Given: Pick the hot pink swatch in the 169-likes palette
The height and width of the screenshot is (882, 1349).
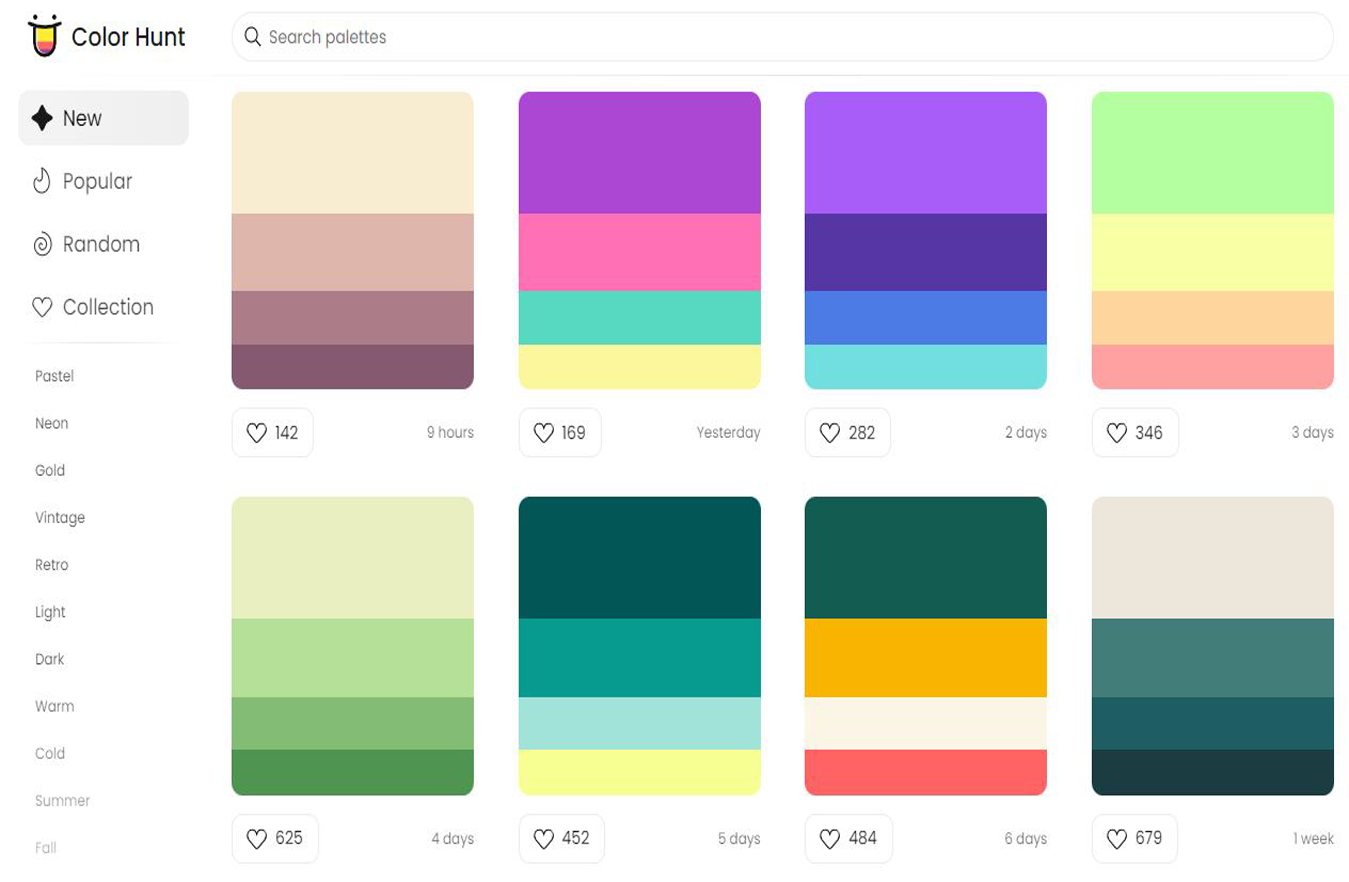Looking at the screenshot, I should pos(639,252).
